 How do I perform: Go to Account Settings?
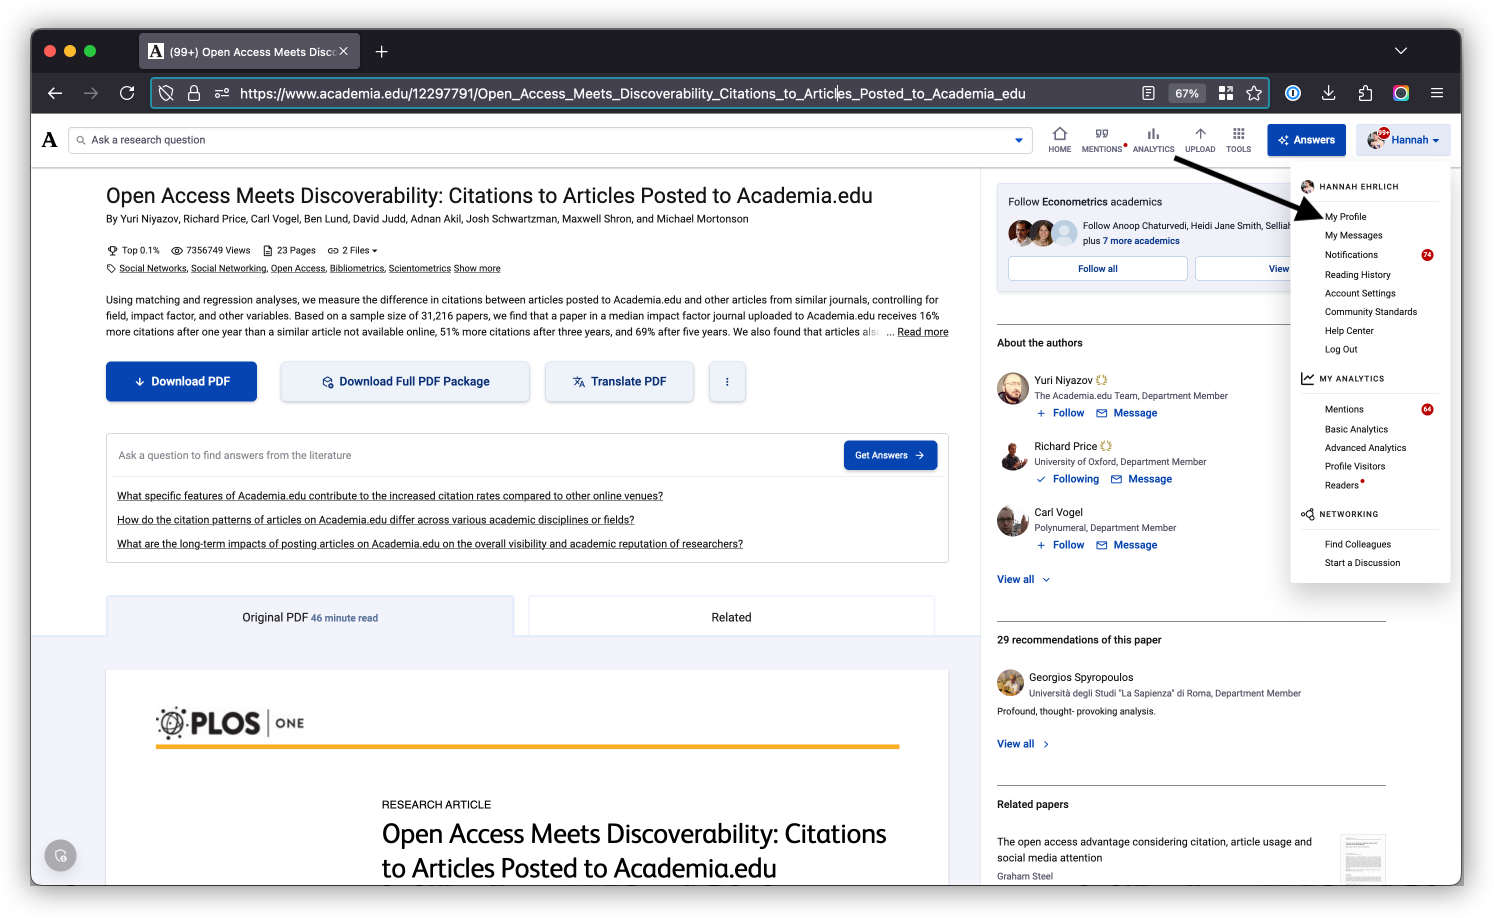(1360, 294)
